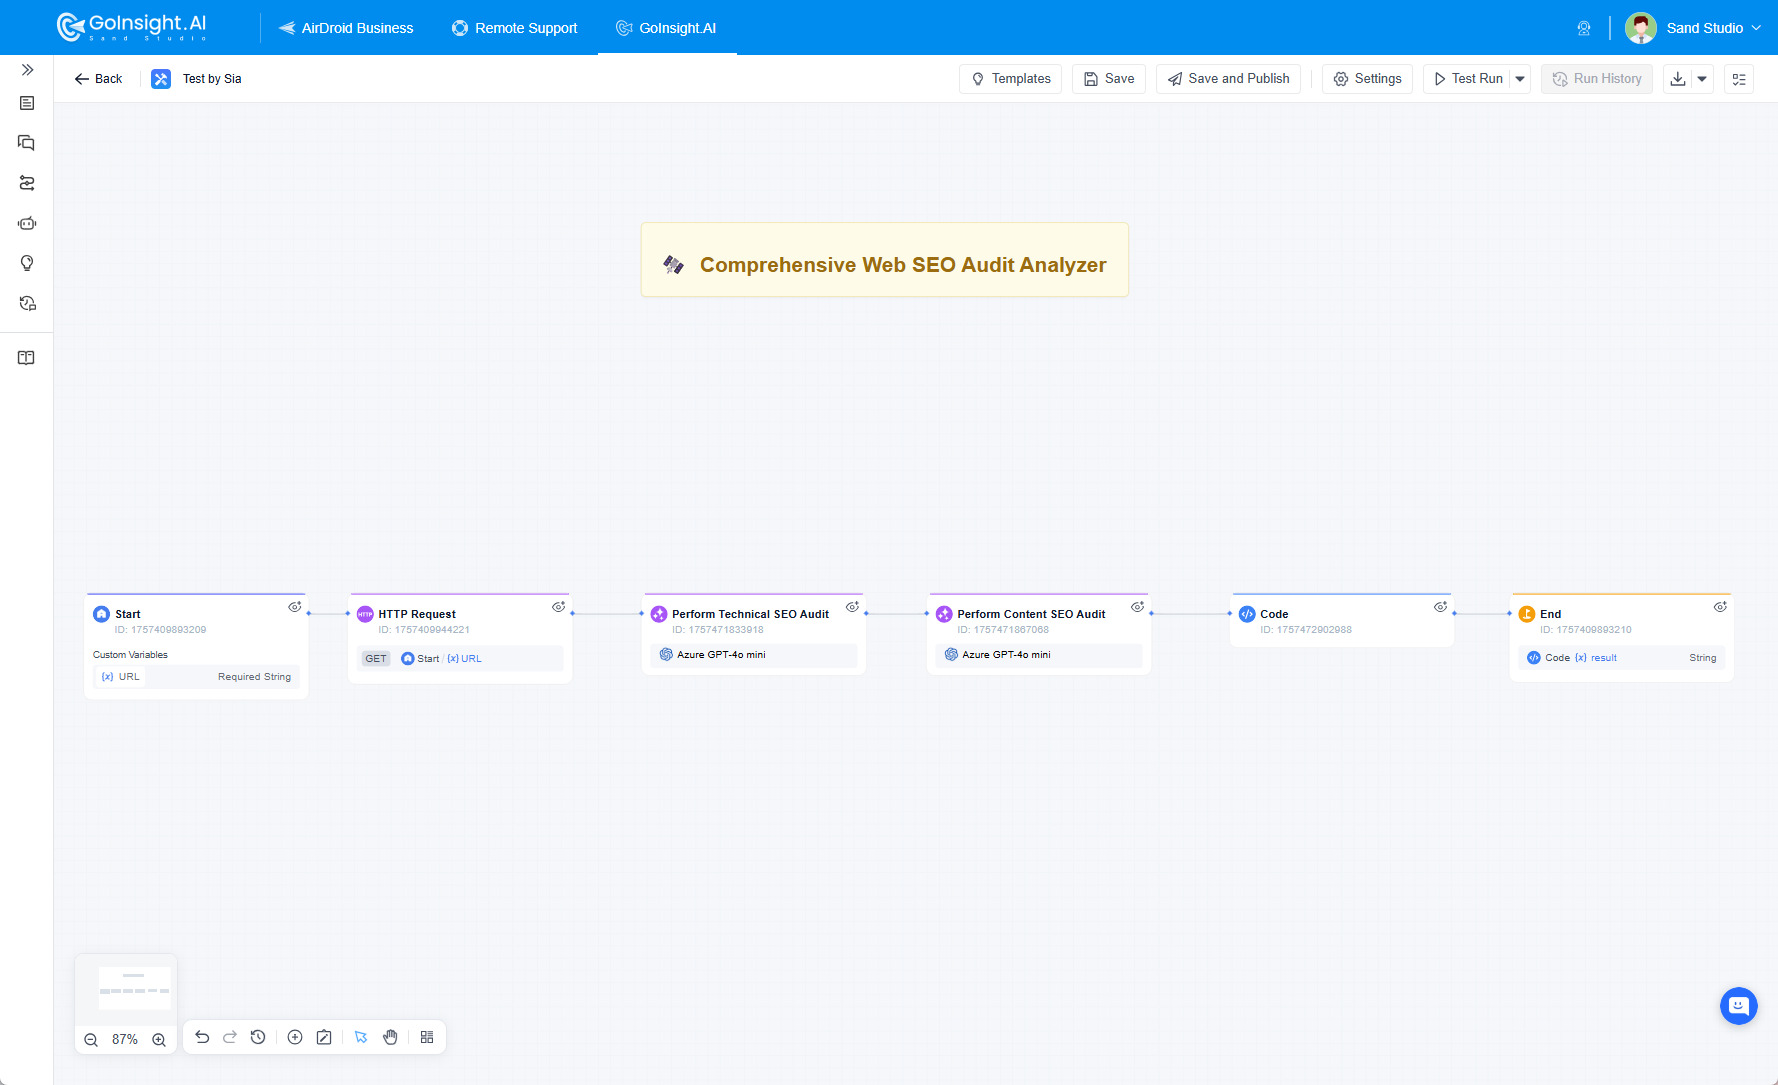
Task: Expand the collapsed left sidebar
Action: pyautogui.click(x=27, y=70)
